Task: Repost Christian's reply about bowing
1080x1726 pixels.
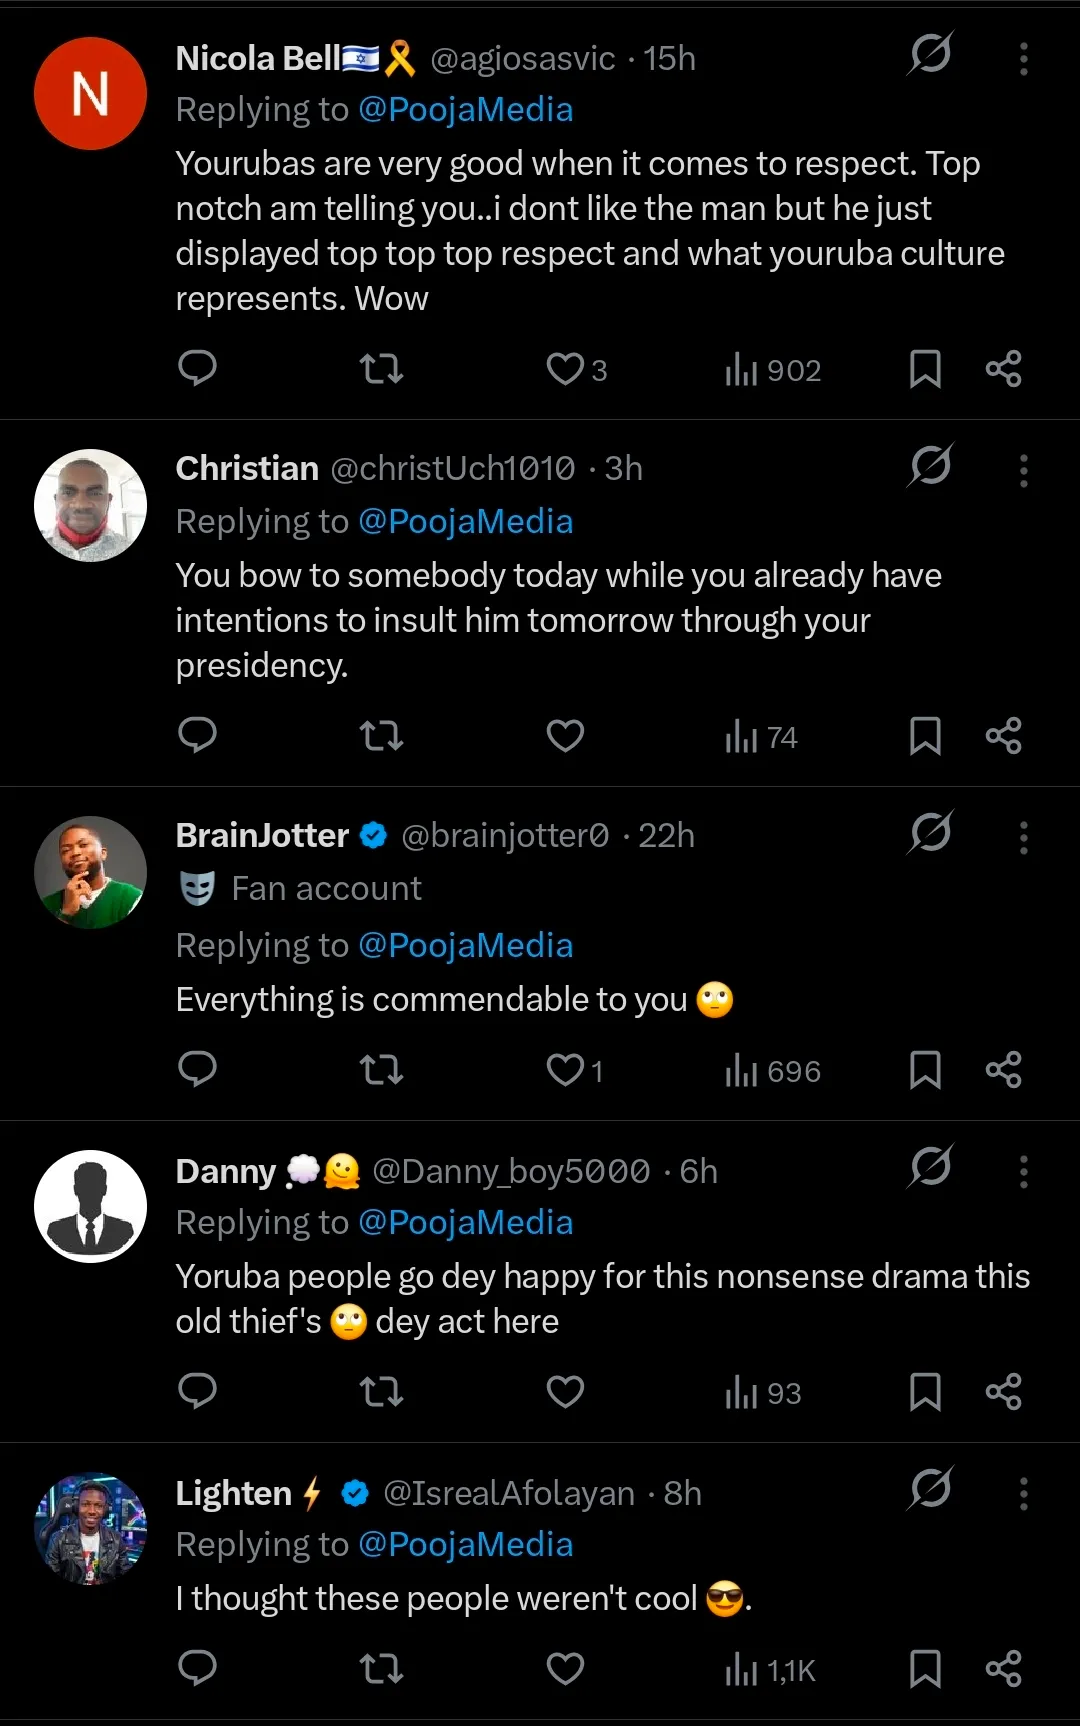Action: pyautogui.click(x=381, y=737)
